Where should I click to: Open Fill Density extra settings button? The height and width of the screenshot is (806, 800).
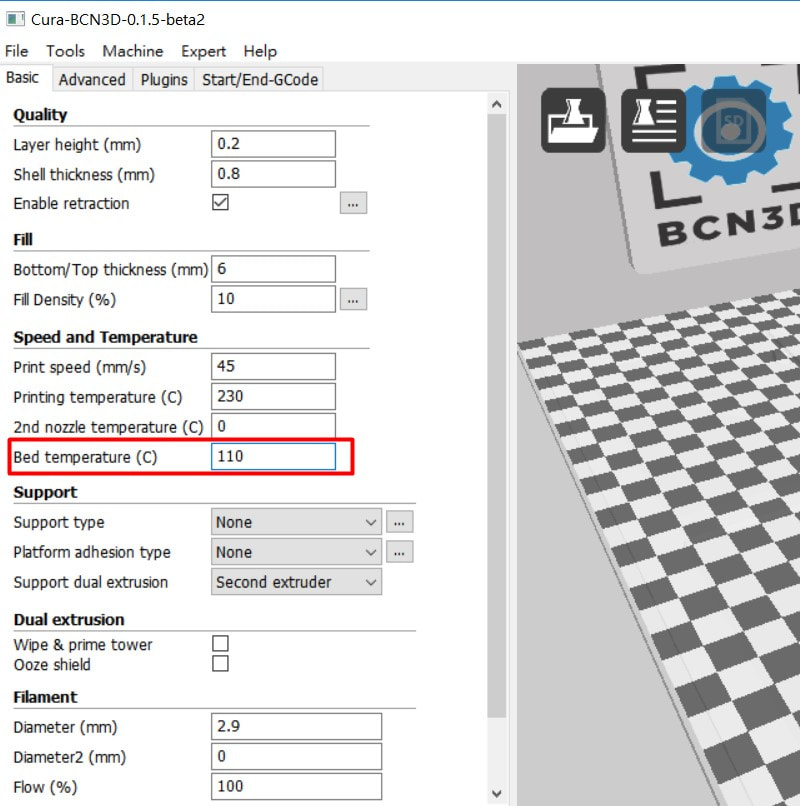click(x=353, y=299)
